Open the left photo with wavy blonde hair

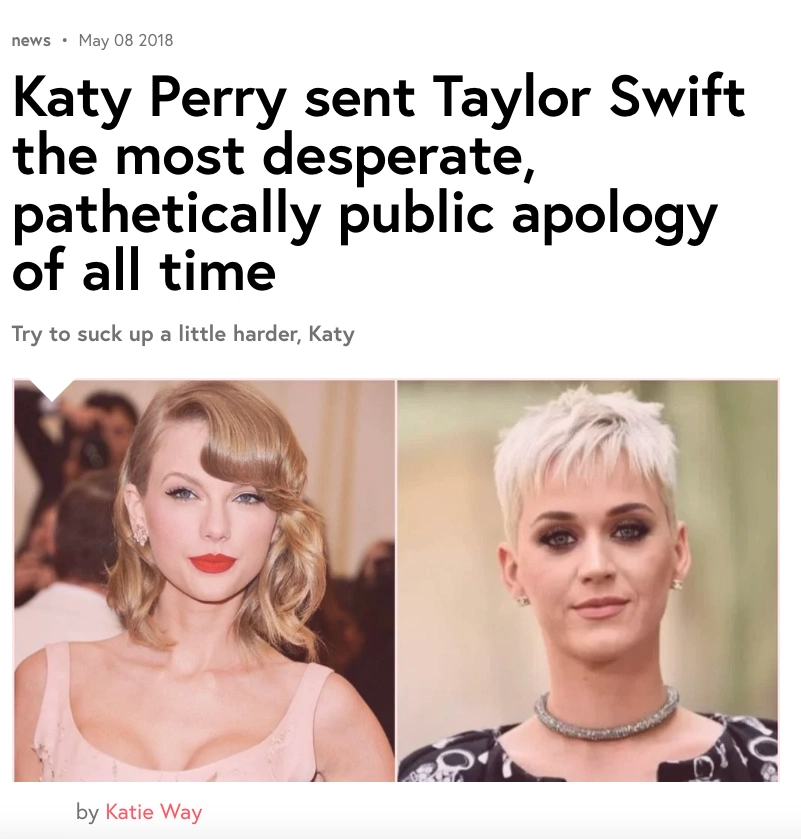click(x=204, y=581)
